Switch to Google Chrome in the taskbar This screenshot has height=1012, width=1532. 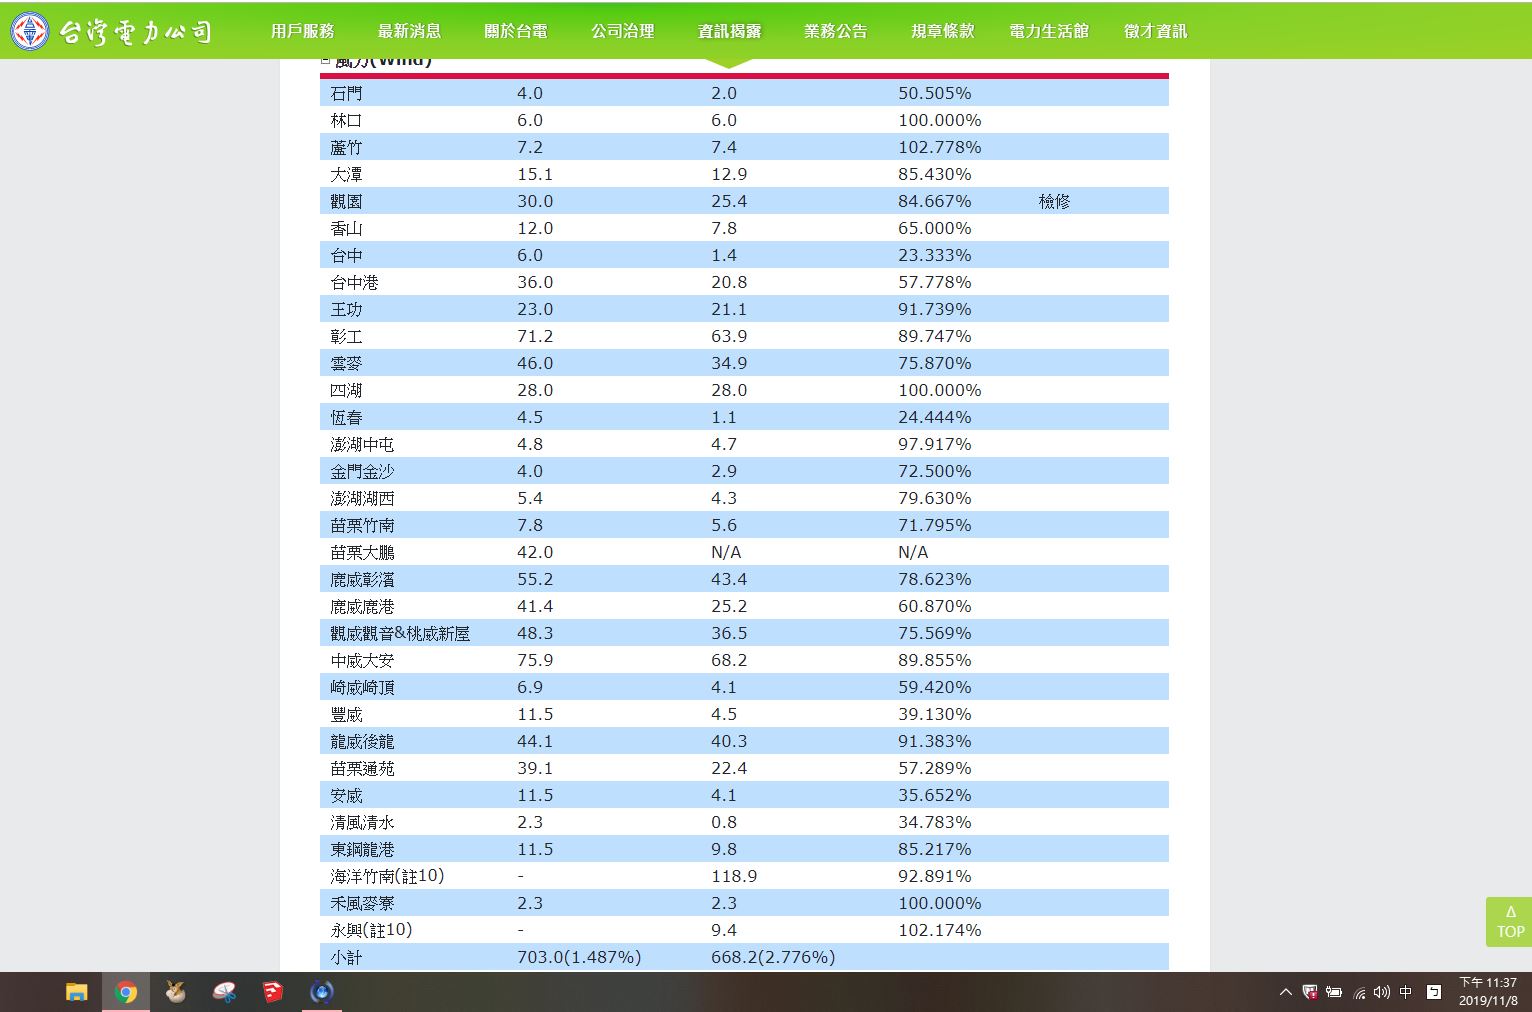[x=126, y=992]
